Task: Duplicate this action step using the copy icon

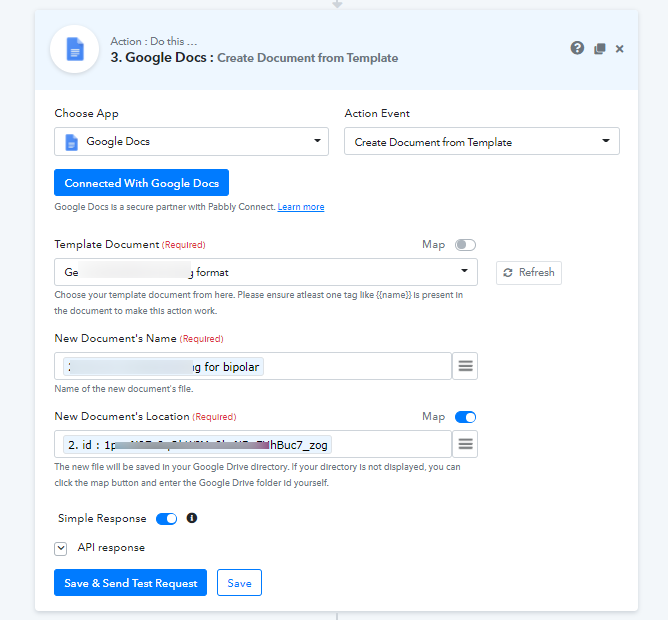Action: (x=599, y=49)
